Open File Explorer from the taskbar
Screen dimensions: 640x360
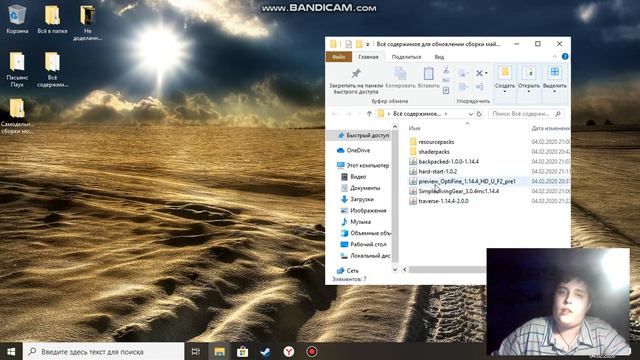219,351
